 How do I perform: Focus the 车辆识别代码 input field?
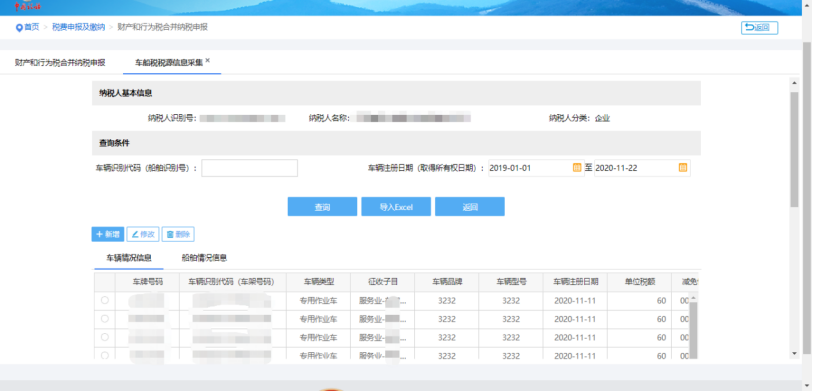click(x=249, y=168)
